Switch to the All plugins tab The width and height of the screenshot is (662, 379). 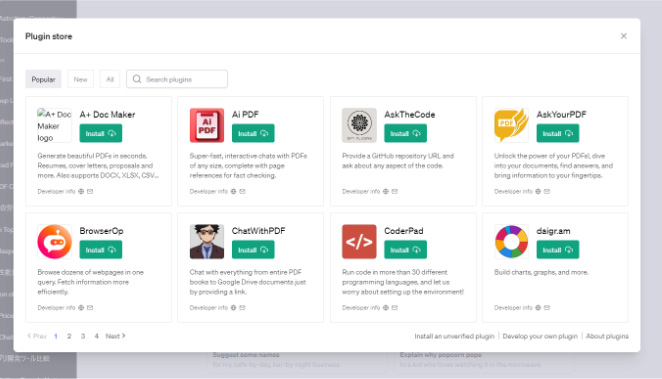pyautogui.click(x=110, y=79)
